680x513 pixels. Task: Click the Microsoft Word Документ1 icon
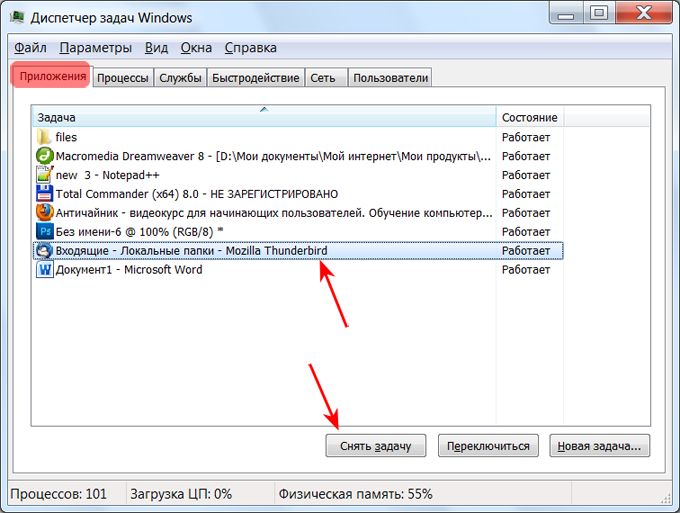(x=44, y=270)
